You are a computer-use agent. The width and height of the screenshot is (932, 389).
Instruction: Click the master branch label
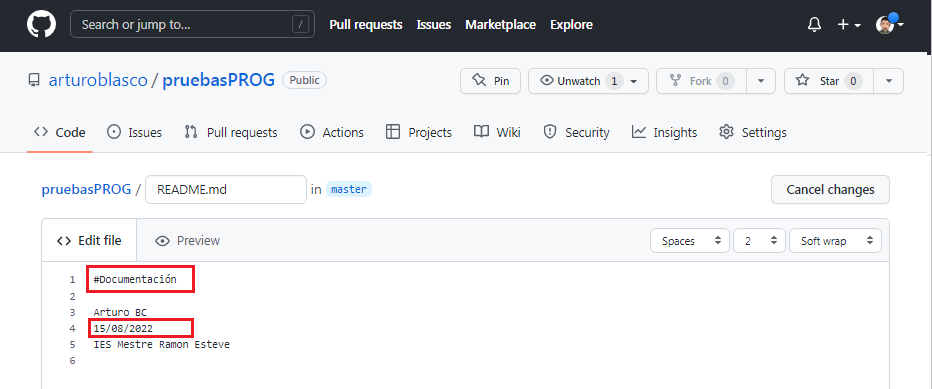tap(349, 190)
